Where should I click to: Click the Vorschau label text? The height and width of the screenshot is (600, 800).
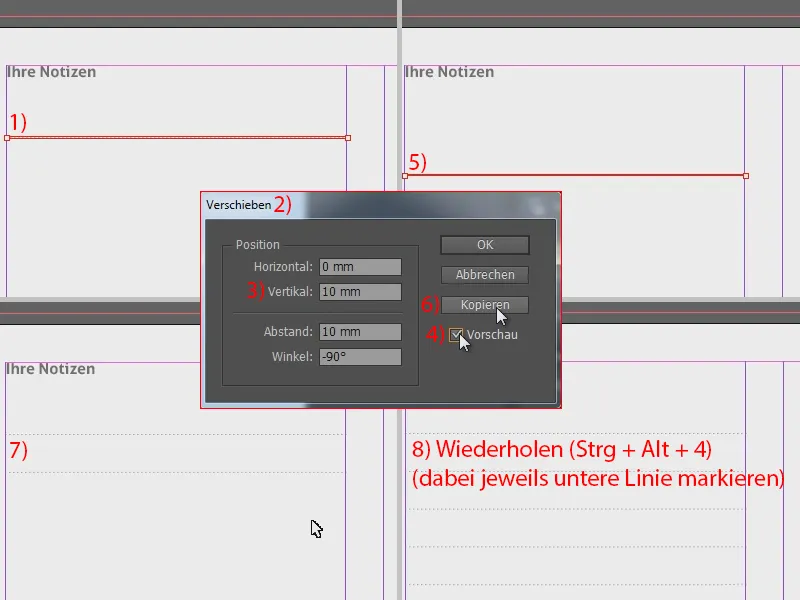point(492,335)
